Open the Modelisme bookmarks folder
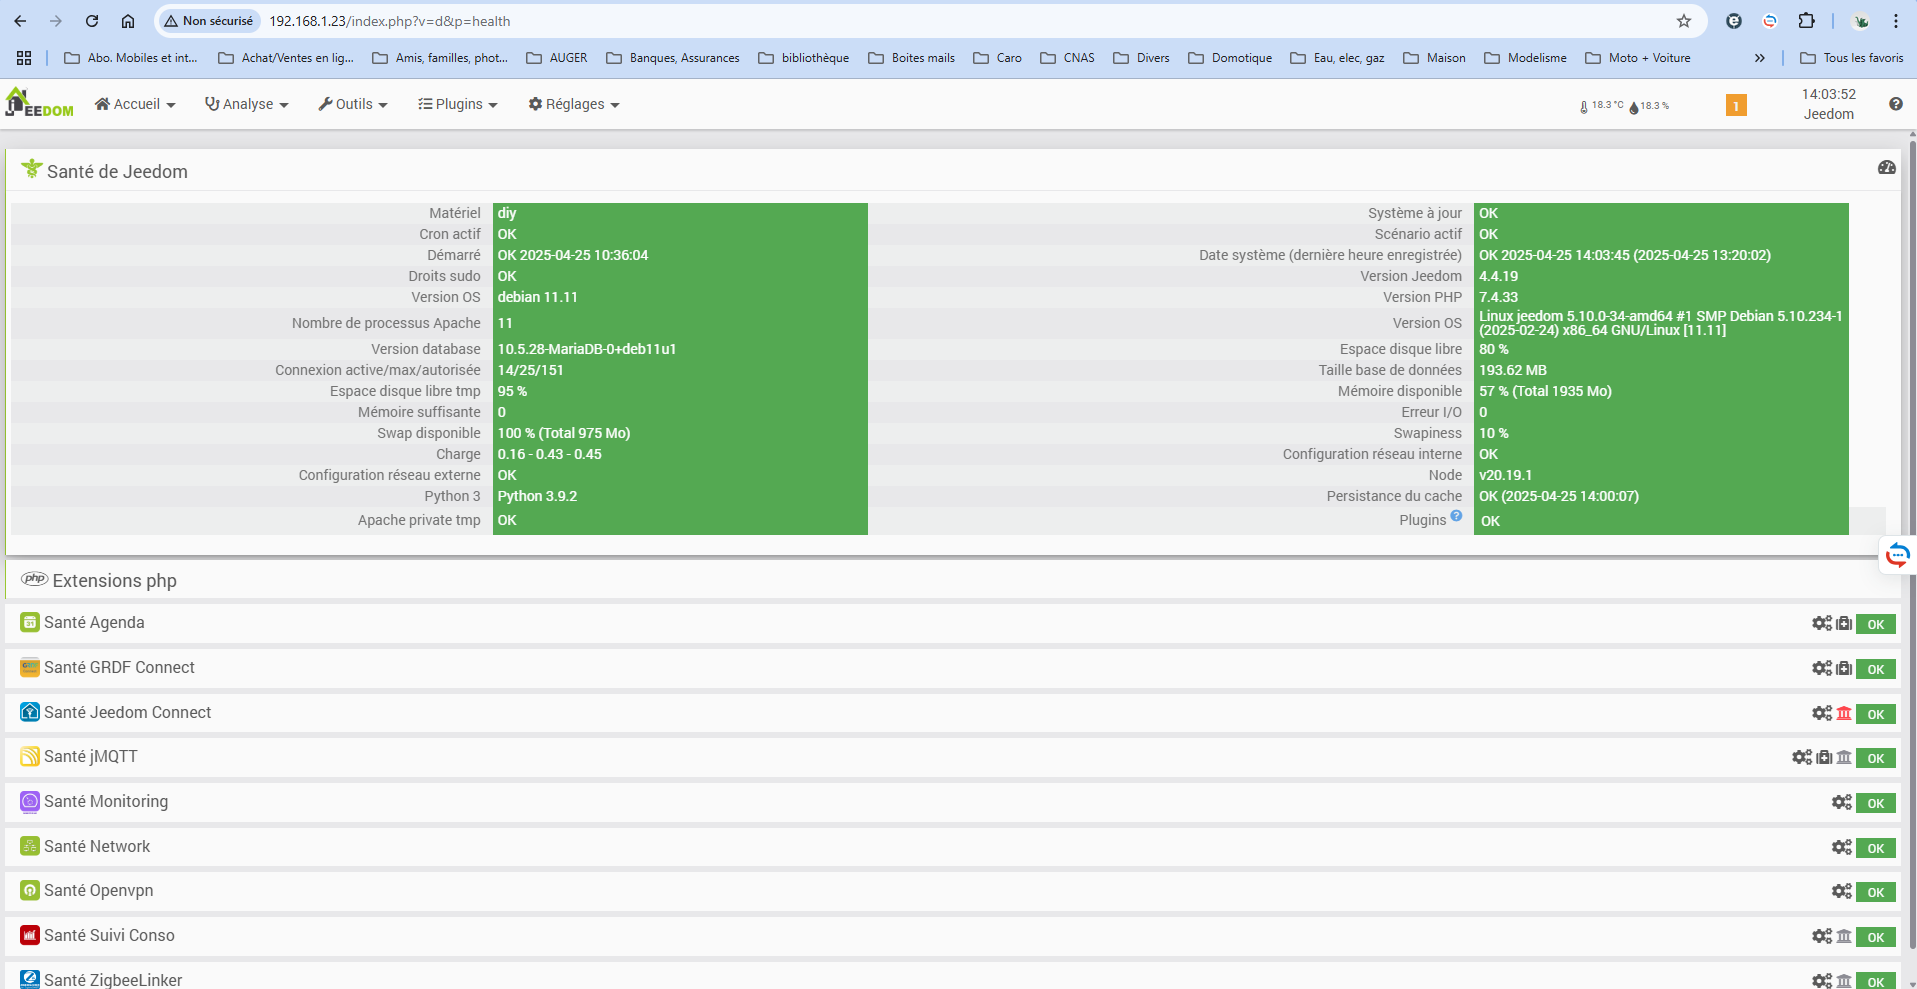The height and width of the screenshot is (989, 1917). (1525, 58)
